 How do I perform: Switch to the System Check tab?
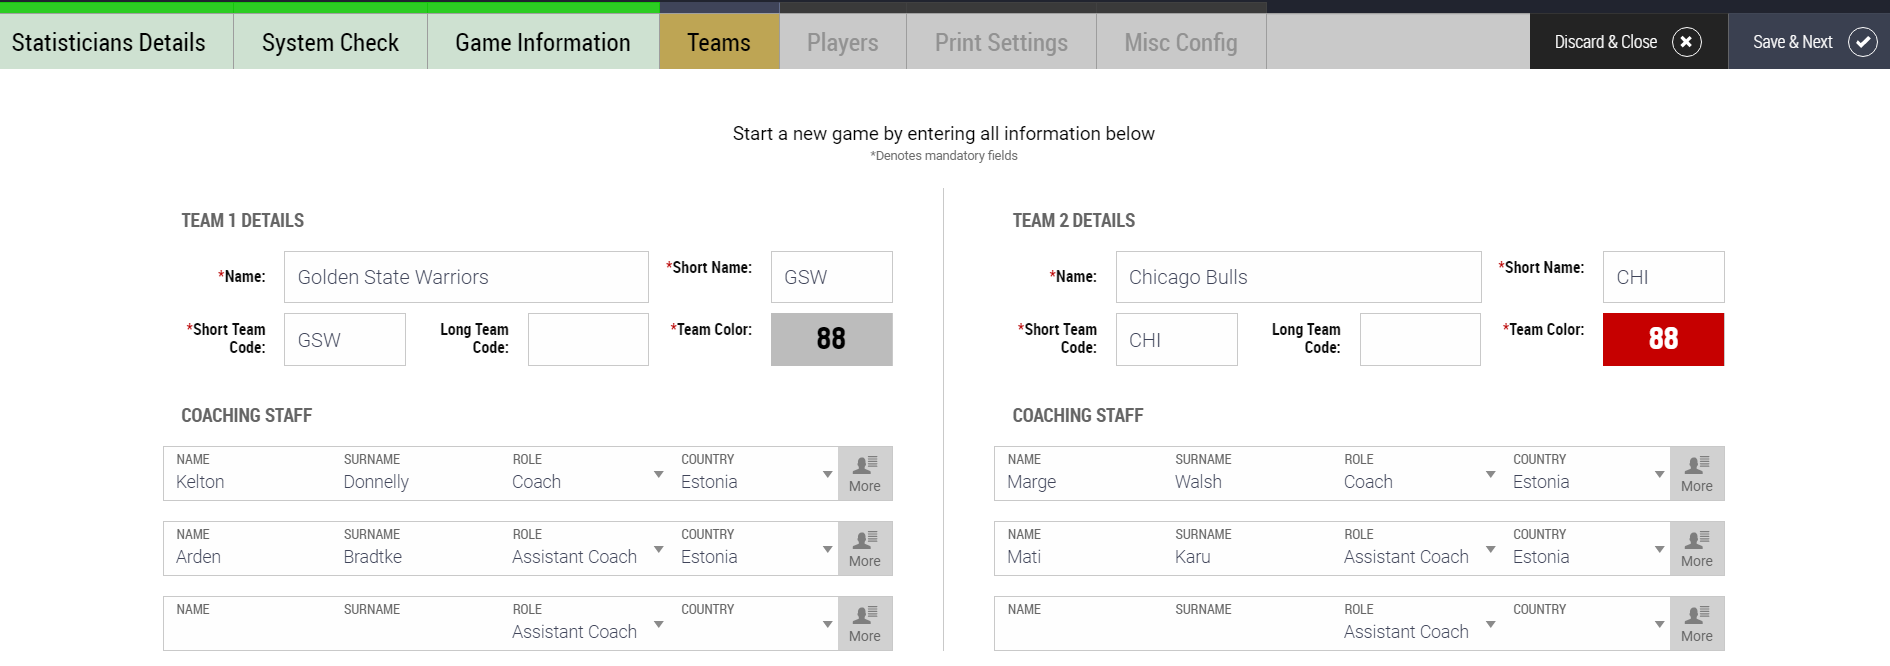coord(330,42)
